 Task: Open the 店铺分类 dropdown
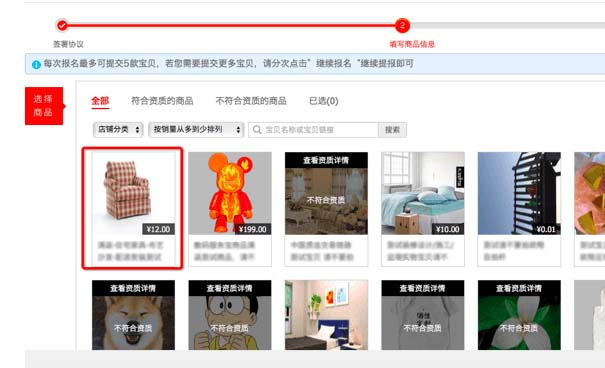coord(118,130)
